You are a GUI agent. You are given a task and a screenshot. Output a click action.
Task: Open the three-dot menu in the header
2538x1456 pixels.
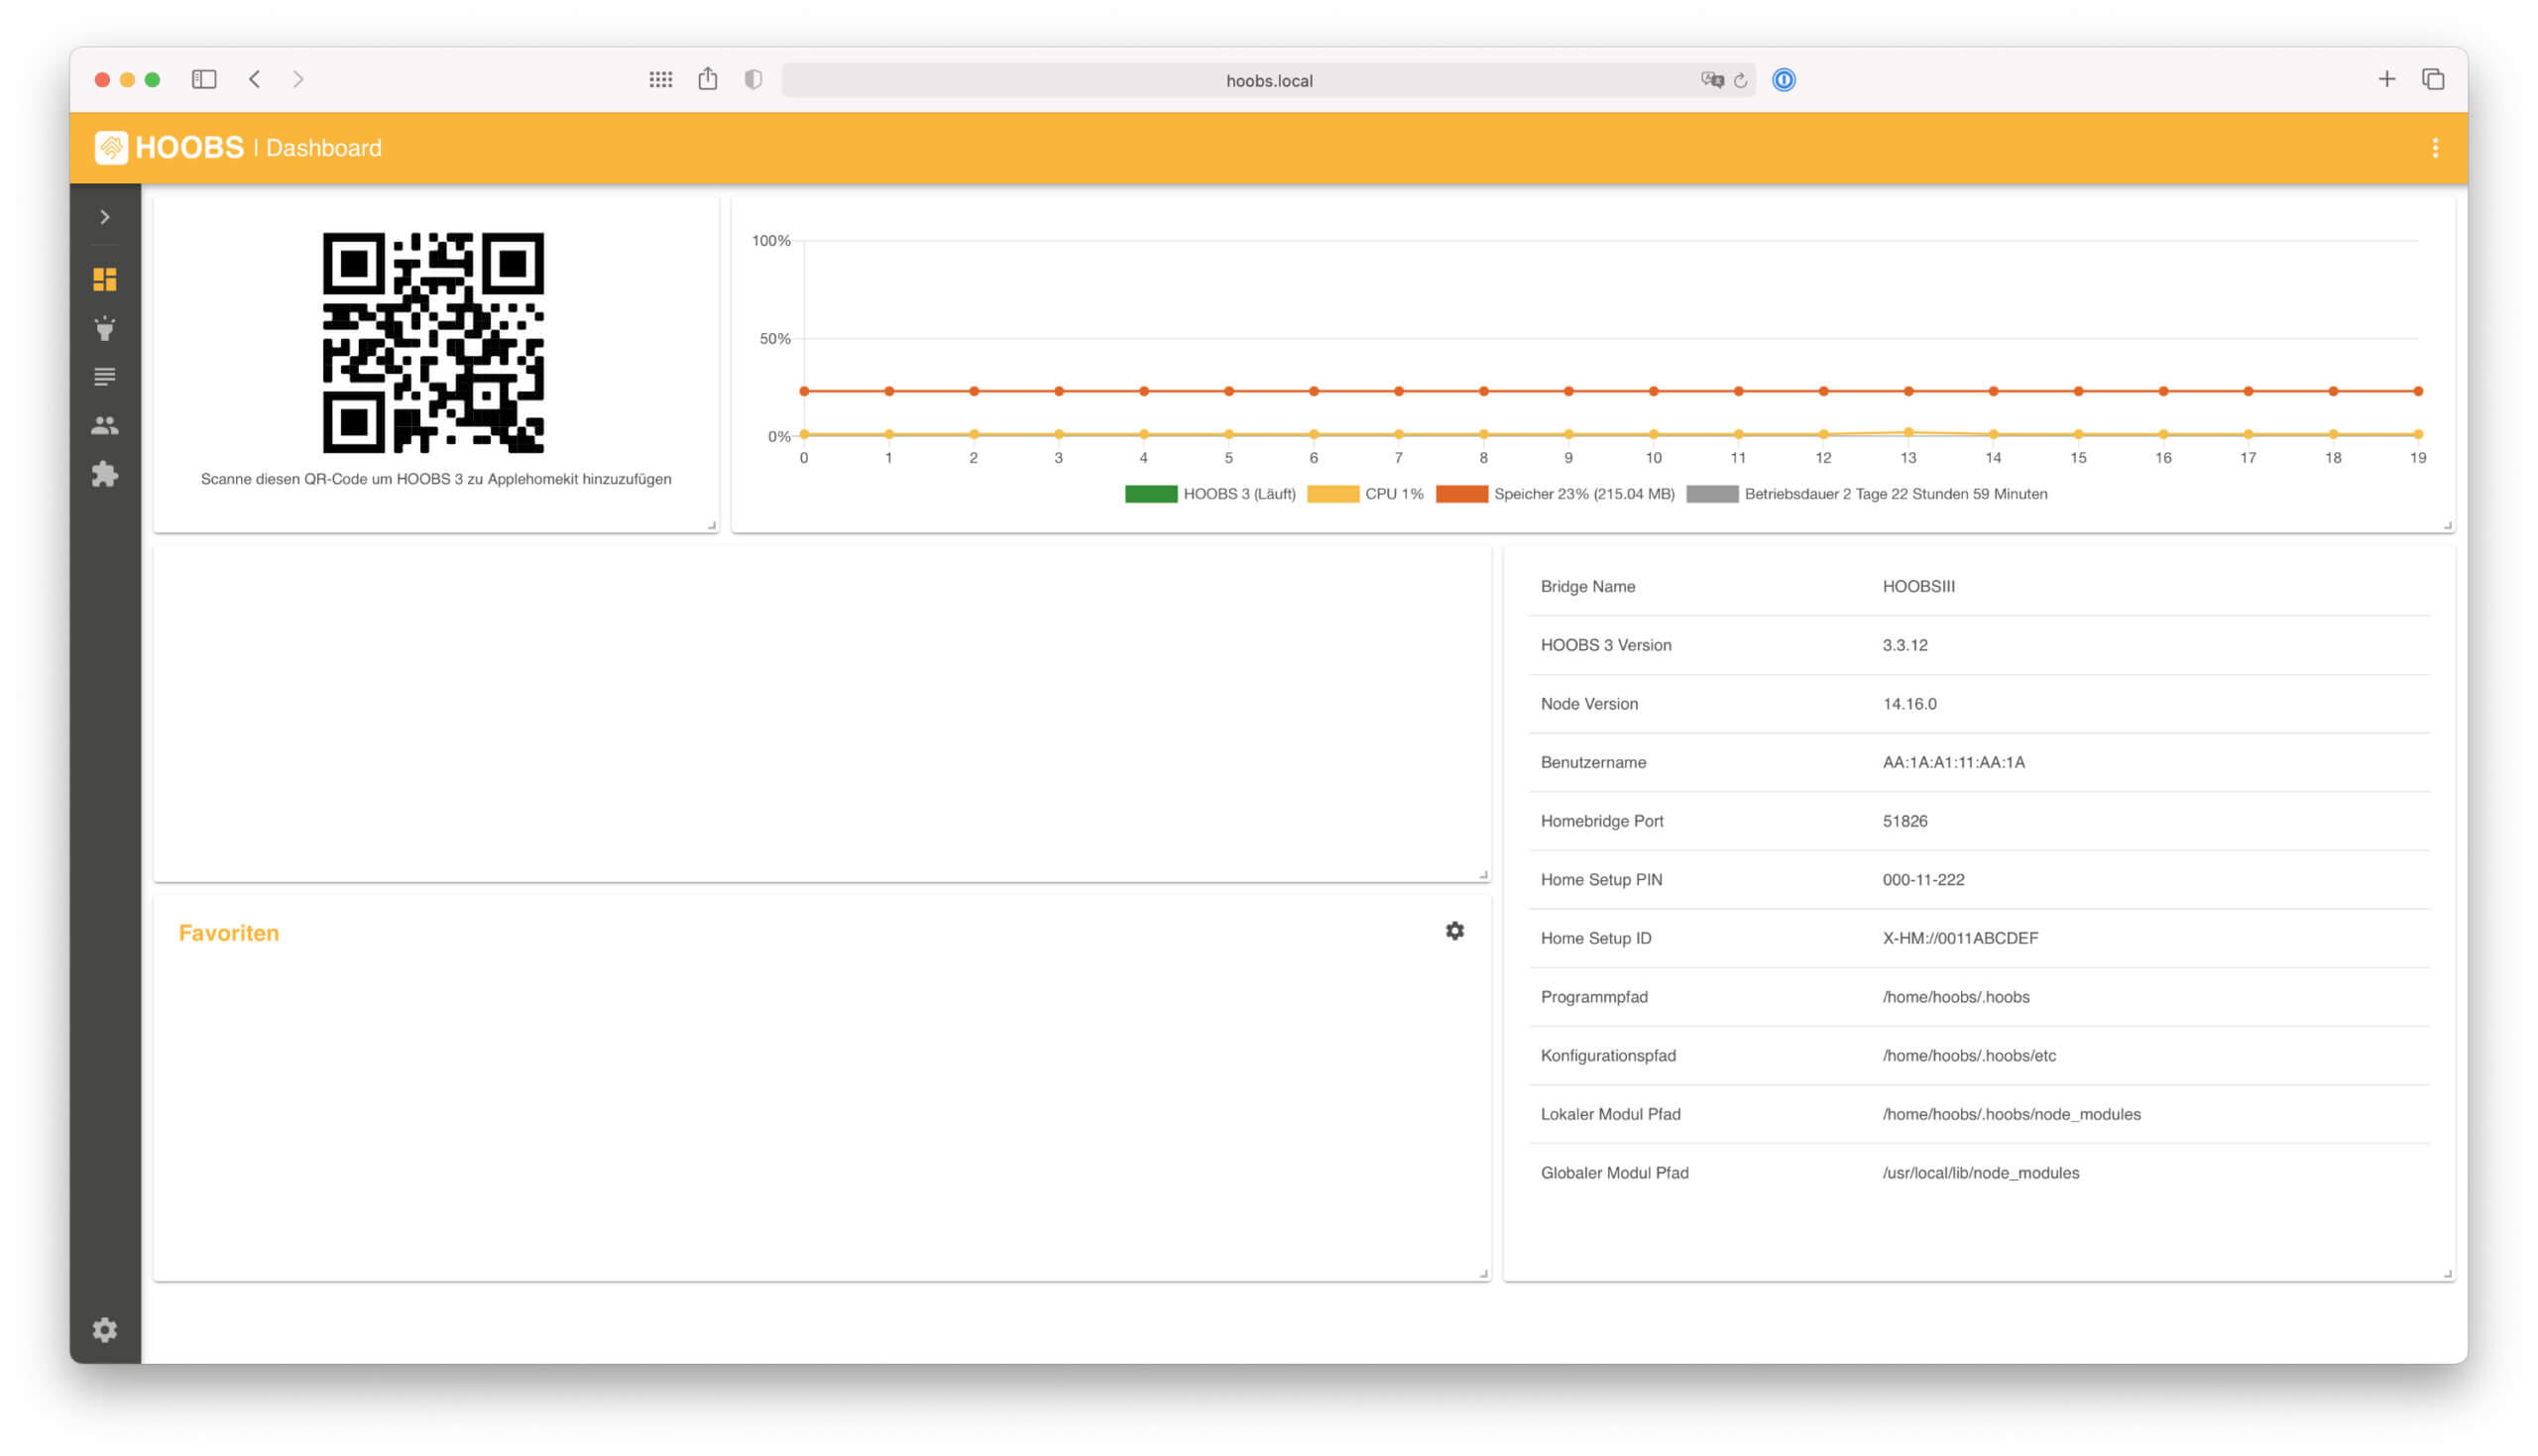2435,148
